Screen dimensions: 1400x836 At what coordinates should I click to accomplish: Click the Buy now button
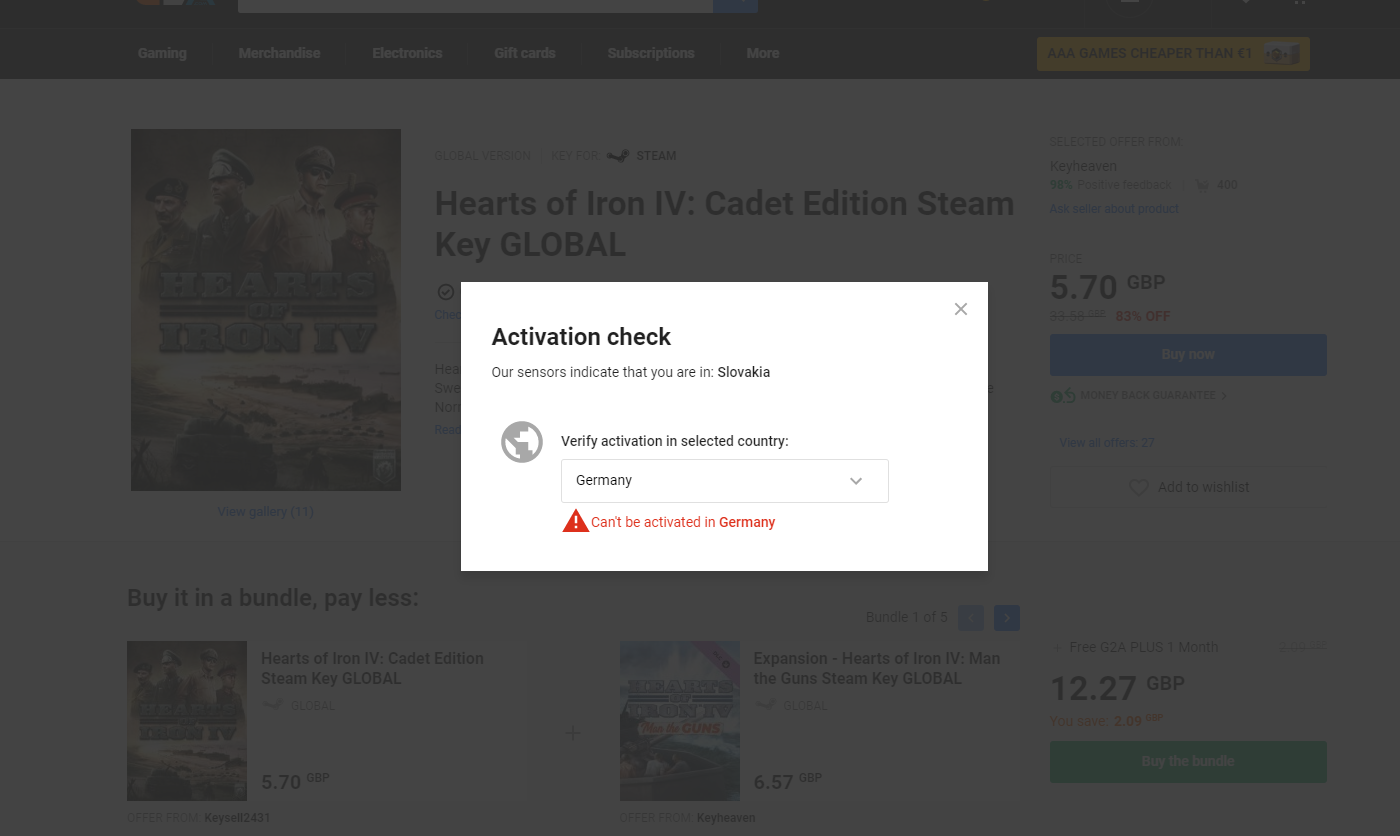point(1188,355)
